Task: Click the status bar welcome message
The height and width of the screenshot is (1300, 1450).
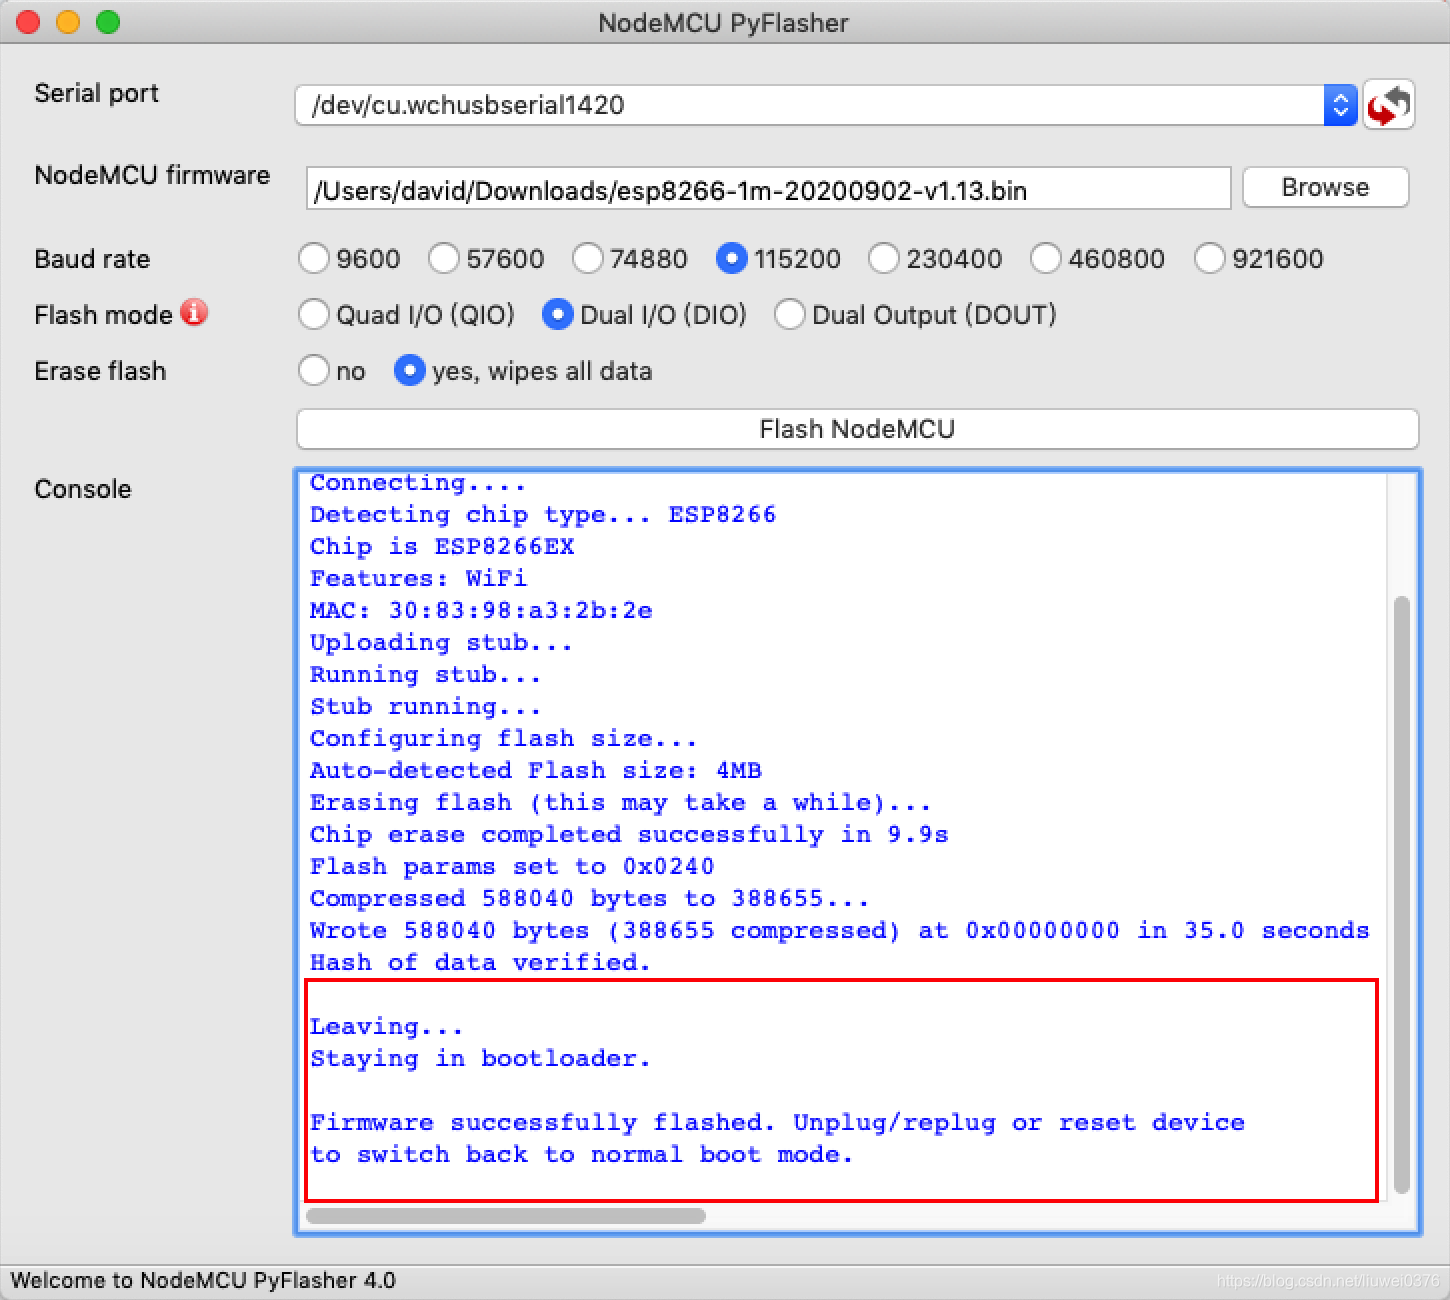Action: coord(203,1281)
